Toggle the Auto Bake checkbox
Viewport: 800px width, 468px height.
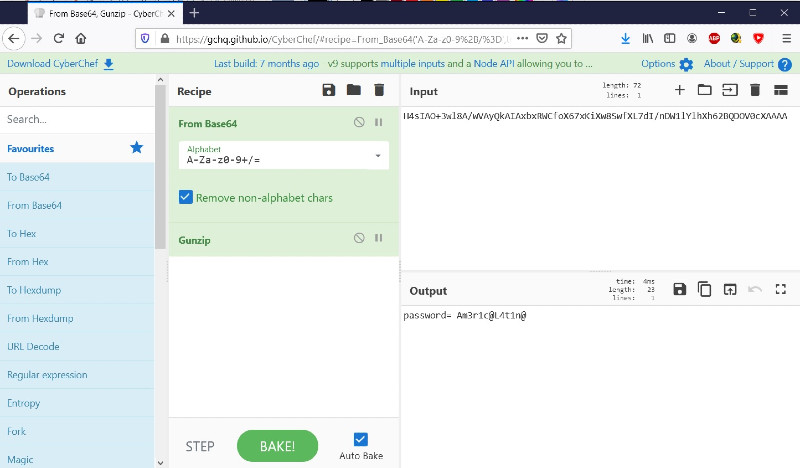click(x=360, y=439)
